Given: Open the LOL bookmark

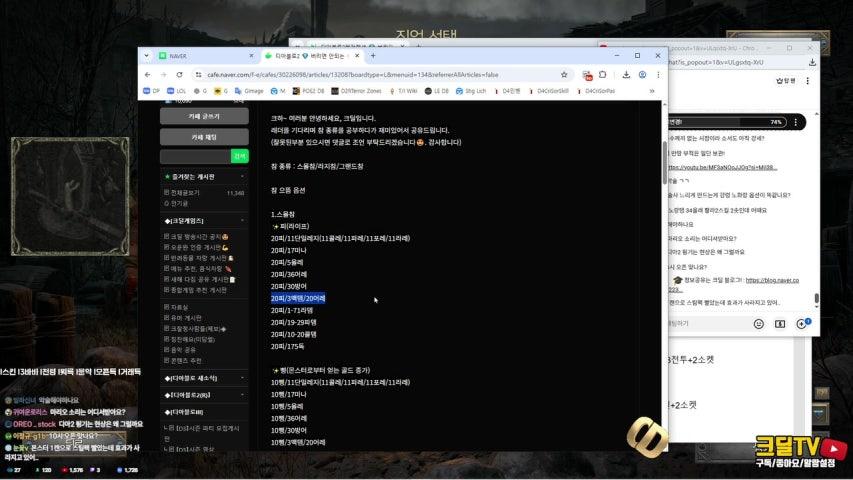Looking at the screenshot, I should (x=177, y=91).
